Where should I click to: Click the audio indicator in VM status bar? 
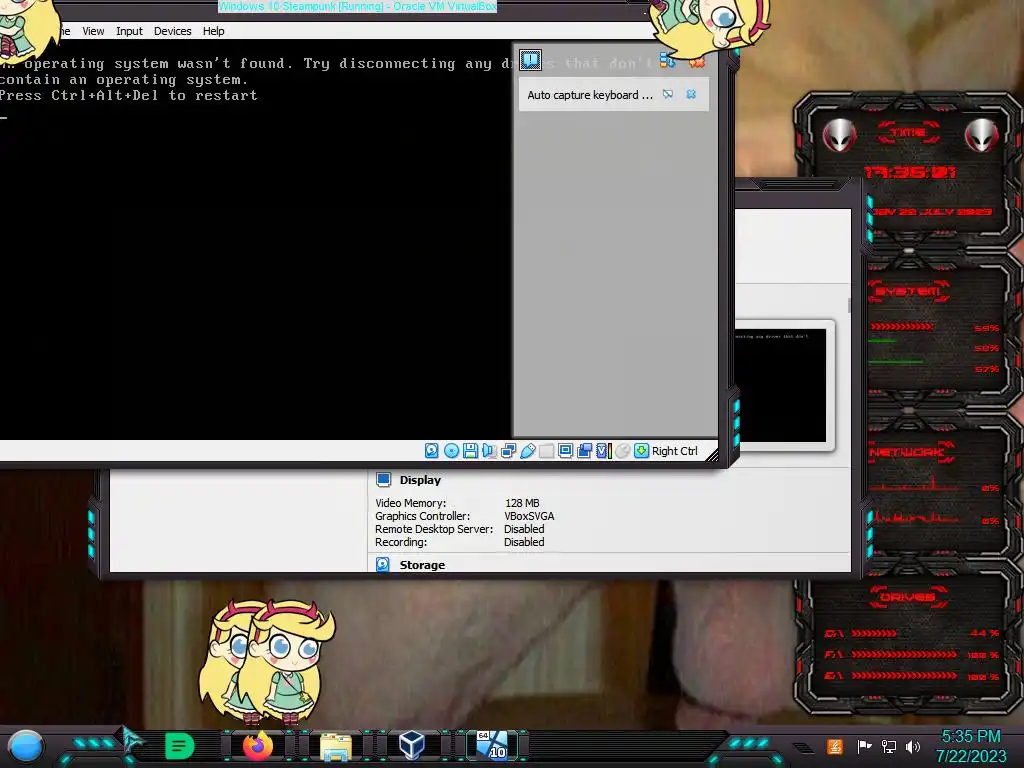[x=489, y=451]
